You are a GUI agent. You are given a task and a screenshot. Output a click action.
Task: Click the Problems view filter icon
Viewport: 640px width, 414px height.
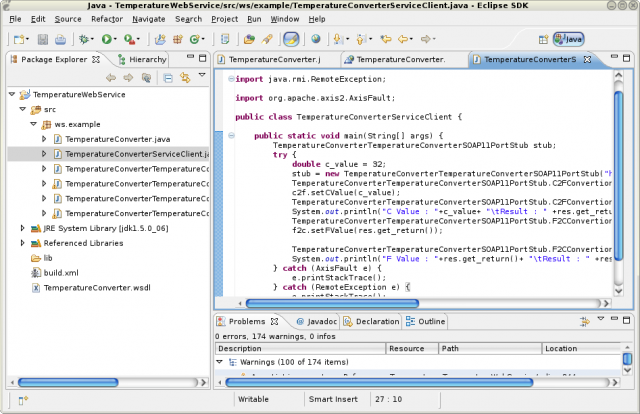coord(584,322)
